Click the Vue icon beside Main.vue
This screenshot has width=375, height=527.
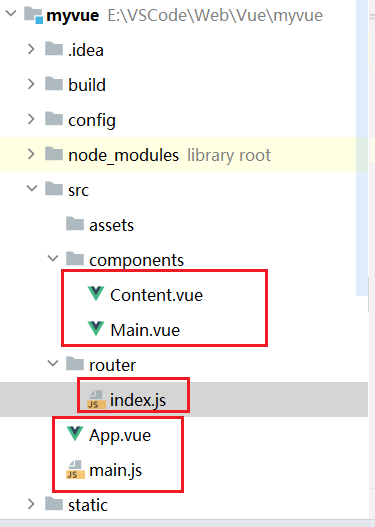(96, 329)
